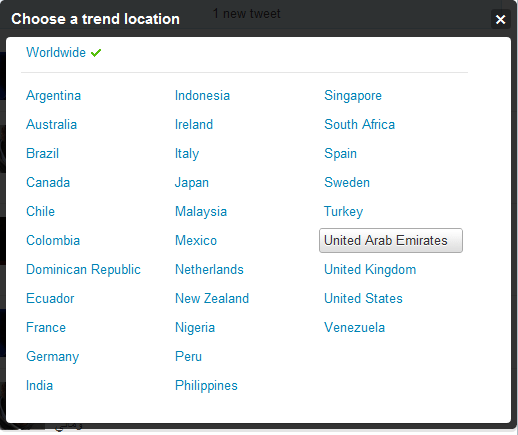
Task: Choose Netherlands trend location
Action: (x=209, y=269)
